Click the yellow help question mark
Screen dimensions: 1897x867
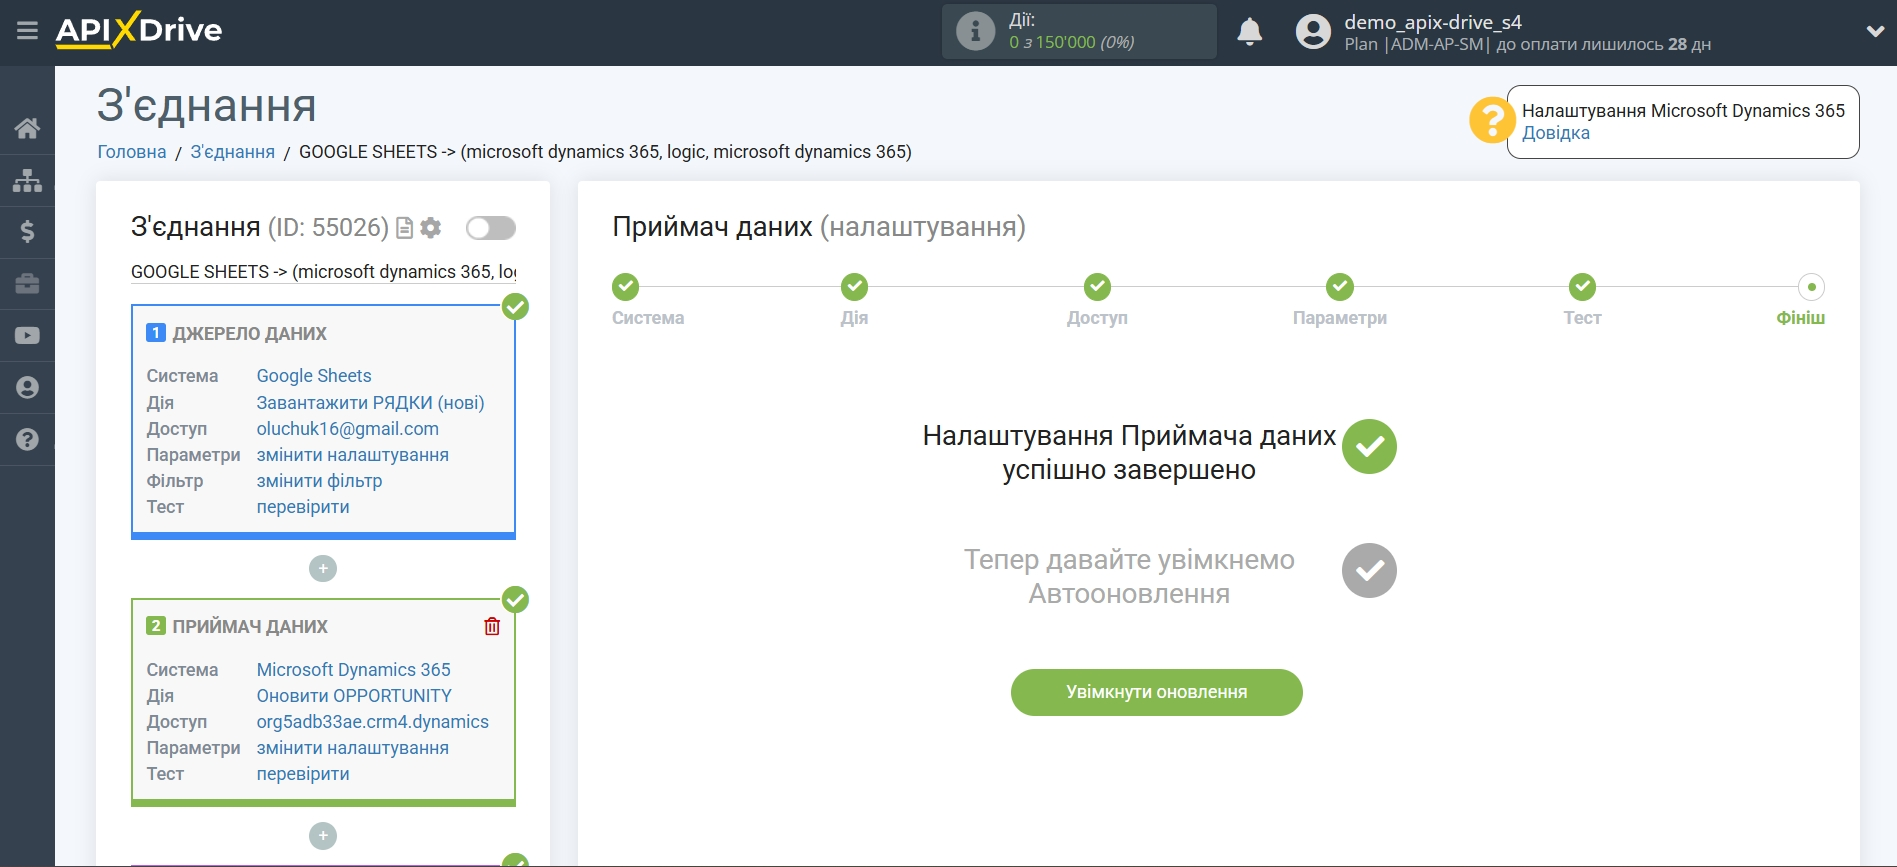point(1491,120)
